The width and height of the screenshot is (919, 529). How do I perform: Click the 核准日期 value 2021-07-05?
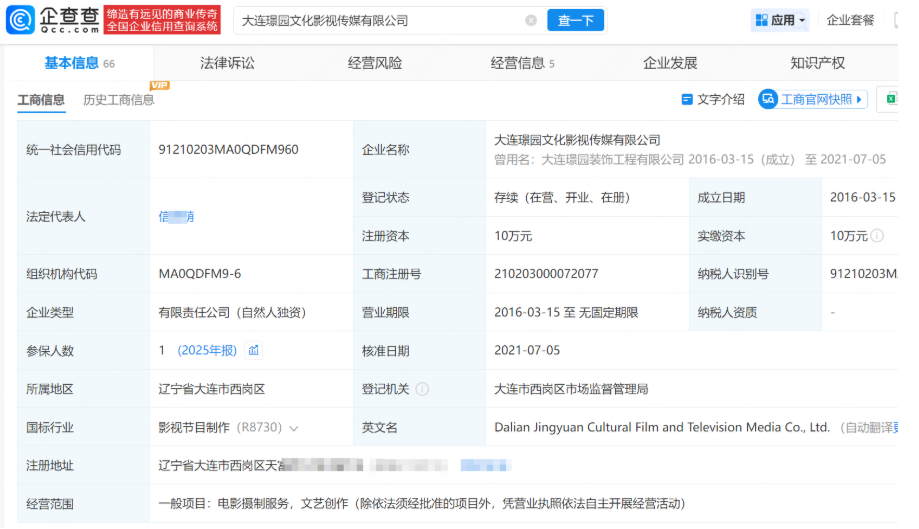pyautogui.click(x=527, y=350)
